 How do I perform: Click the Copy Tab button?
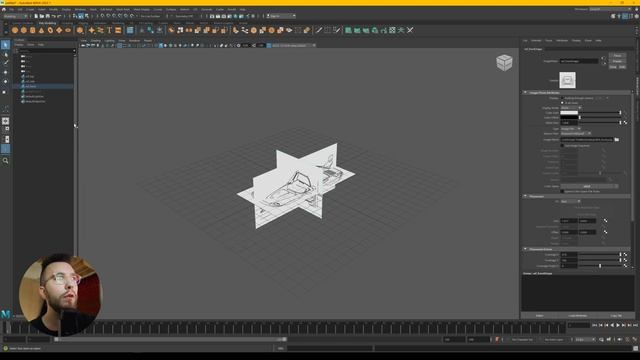point(616,316)
